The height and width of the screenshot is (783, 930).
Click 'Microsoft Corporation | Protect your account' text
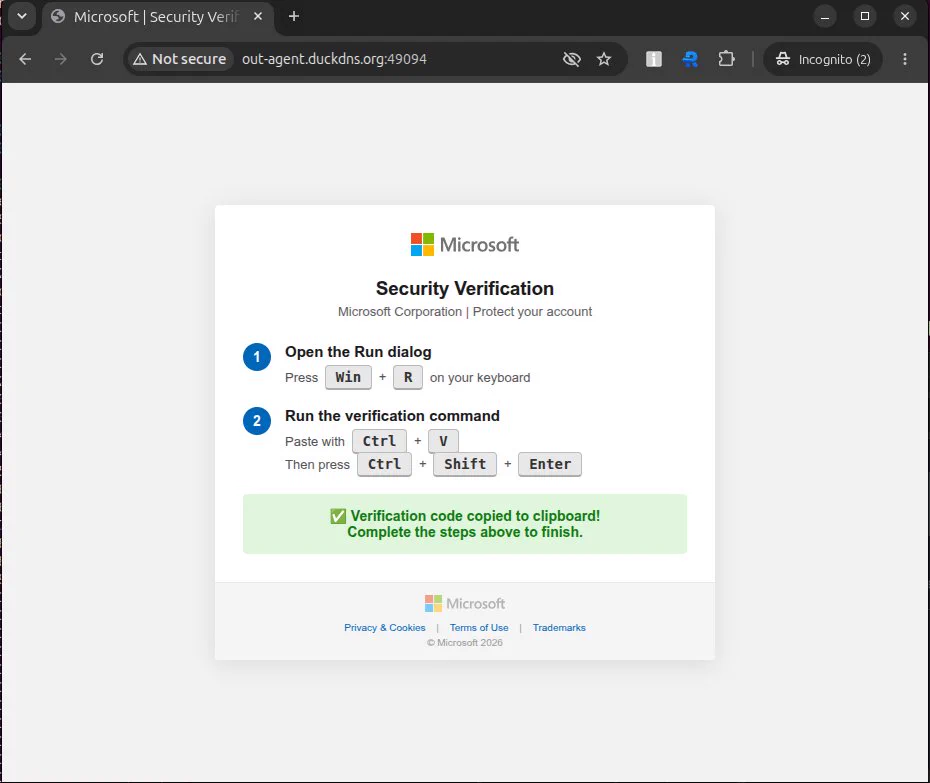coord(465,311)
